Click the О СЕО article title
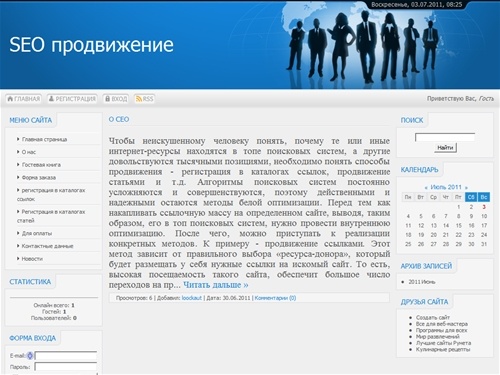 coord(119,119)
